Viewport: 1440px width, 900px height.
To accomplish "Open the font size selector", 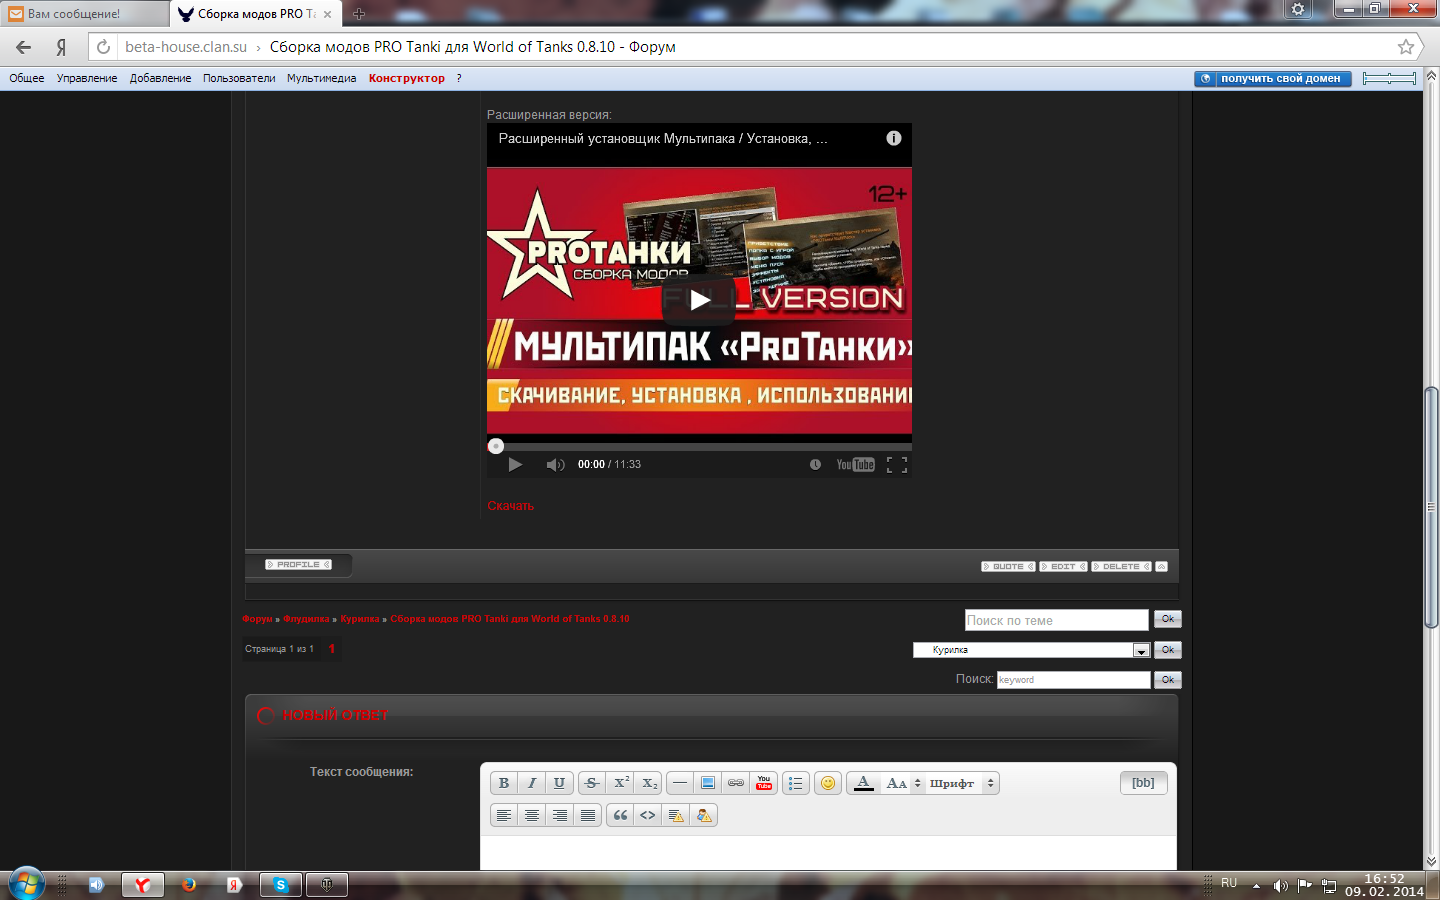I will pyautogui.click(x=903, y=784).
